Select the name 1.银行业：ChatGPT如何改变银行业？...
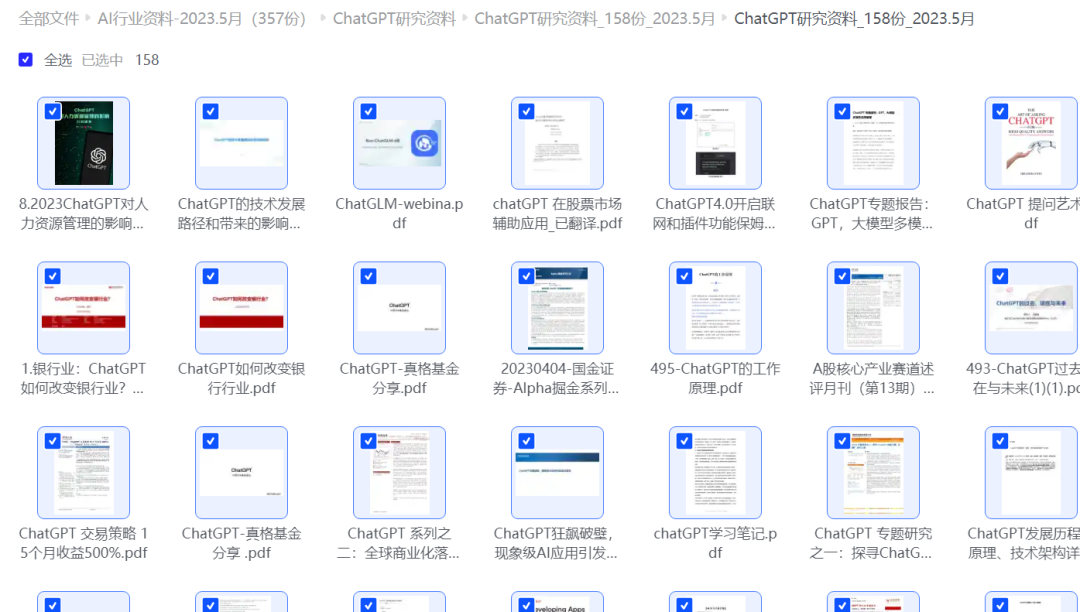Image resolution: width=1080 pixels, height=612 pixels. click(x=83, y=378)
